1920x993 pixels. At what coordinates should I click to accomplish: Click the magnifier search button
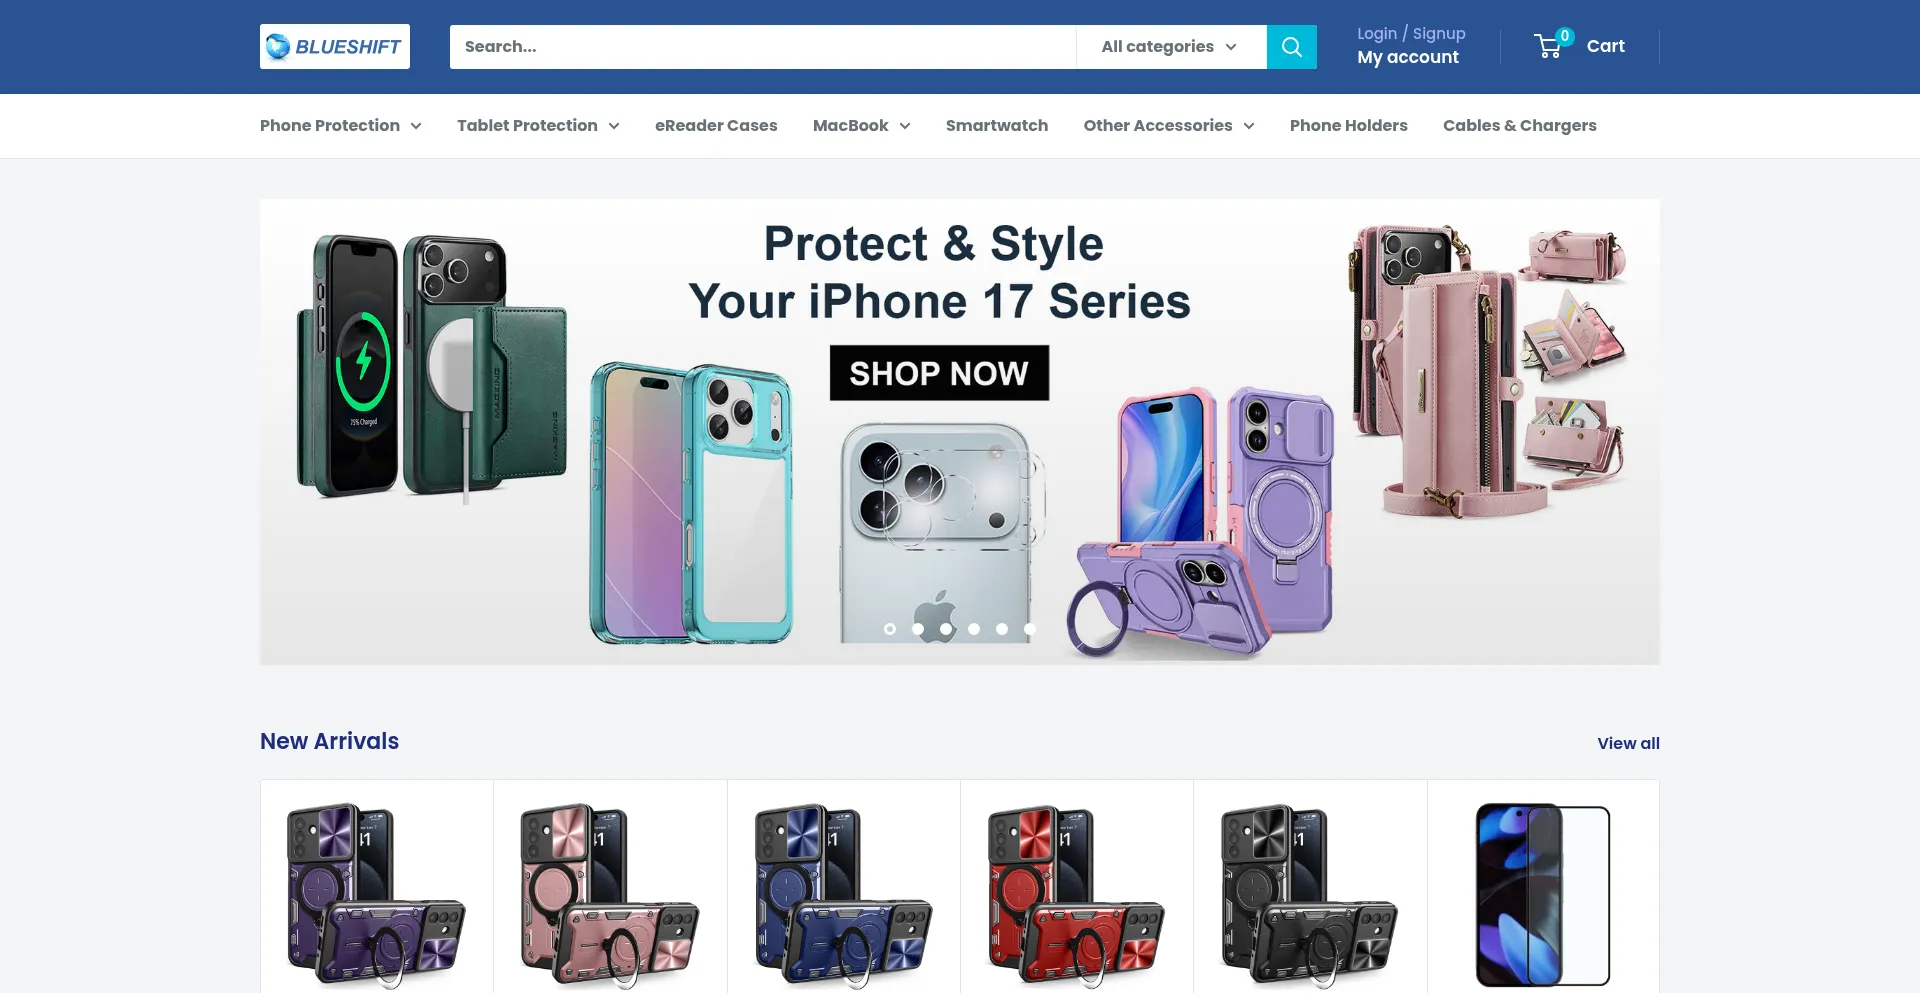[x=1291, y=47]
